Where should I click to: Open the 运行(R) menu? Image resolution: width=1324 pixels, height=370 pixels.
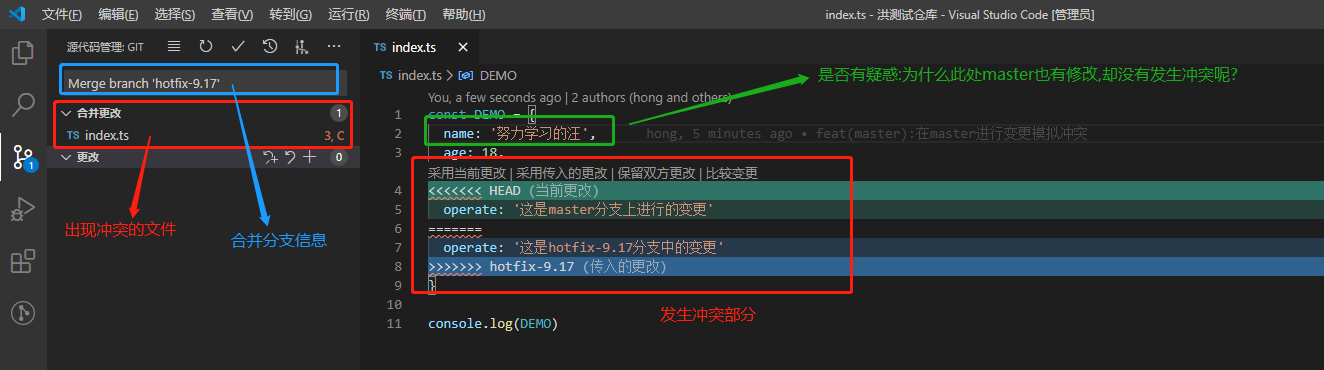click(x=348, y=15)
